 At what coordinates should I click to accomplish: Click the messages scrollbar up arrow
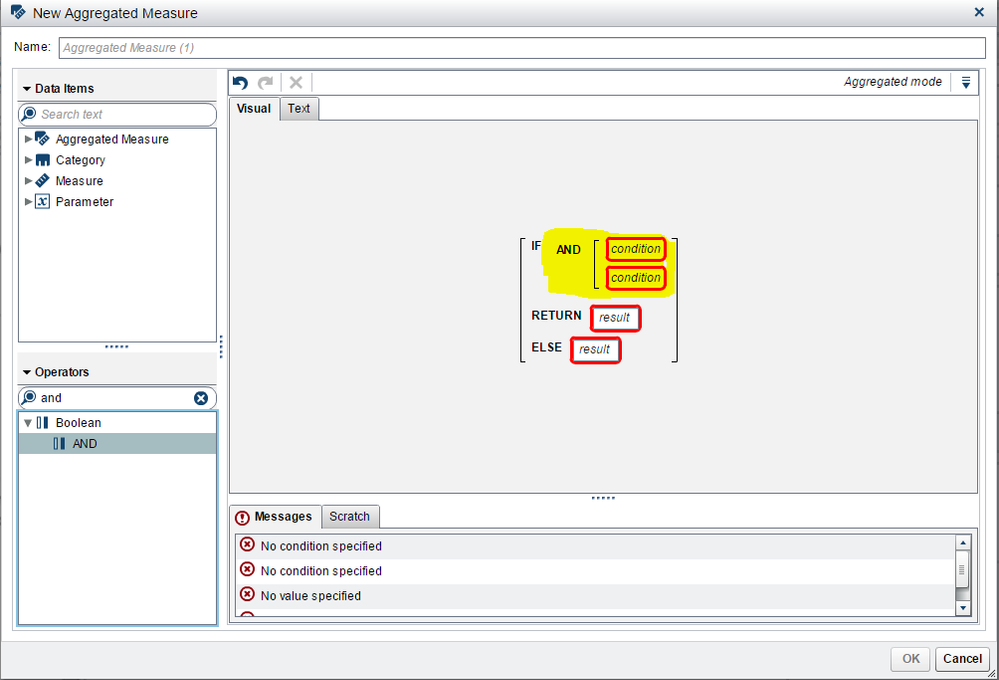(963, 543)
